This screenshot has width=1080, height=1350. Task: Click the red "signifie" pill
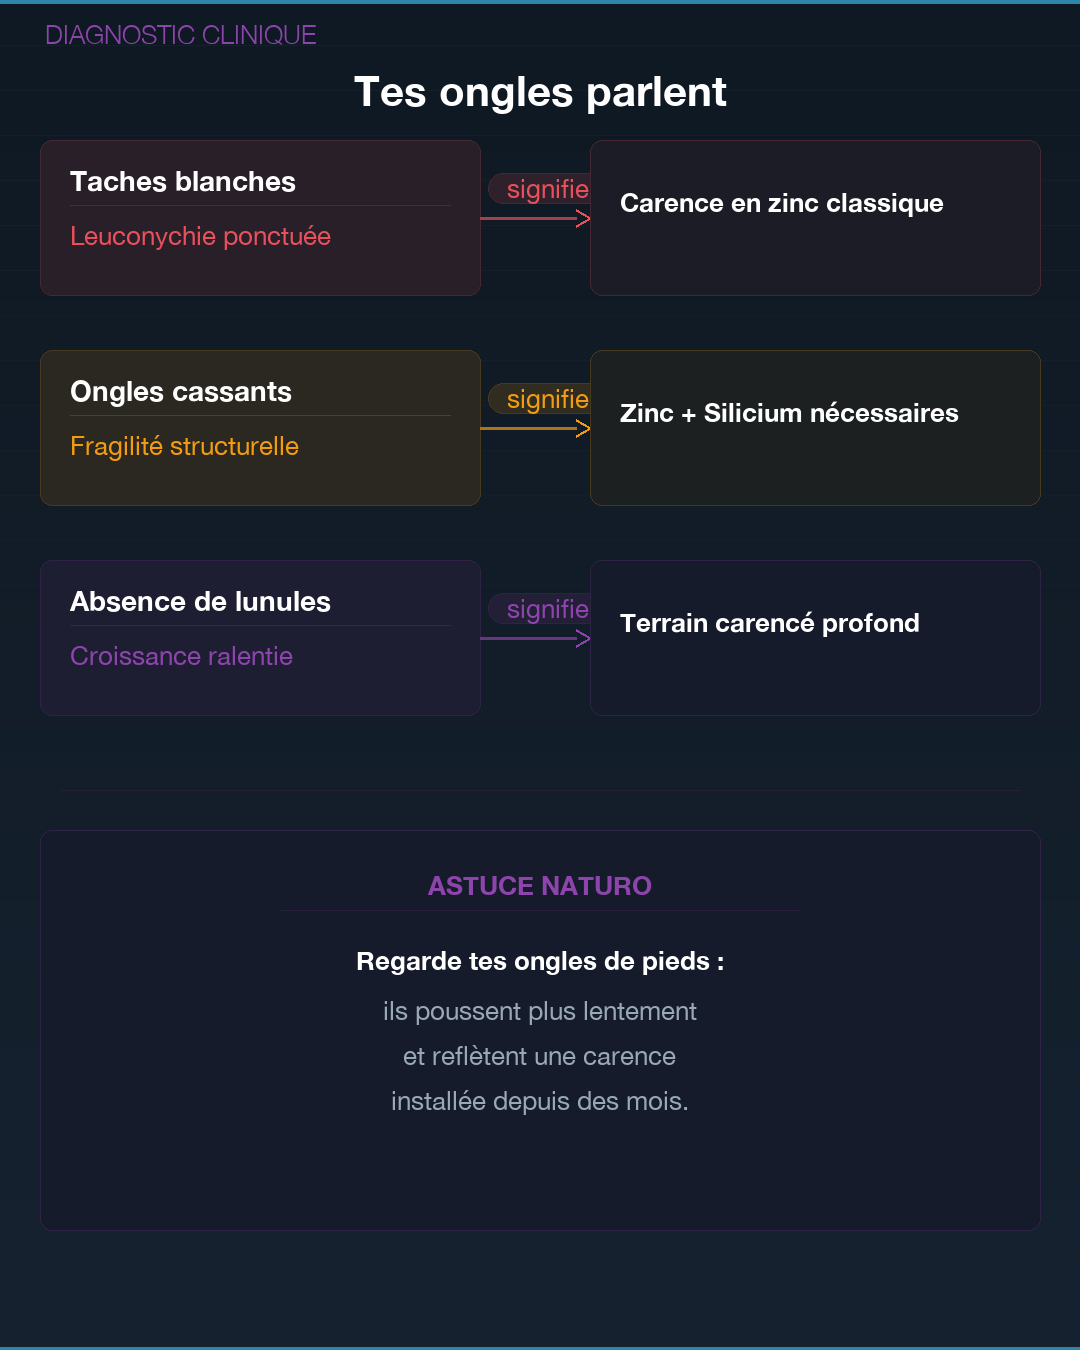click(x=540, y=189)
